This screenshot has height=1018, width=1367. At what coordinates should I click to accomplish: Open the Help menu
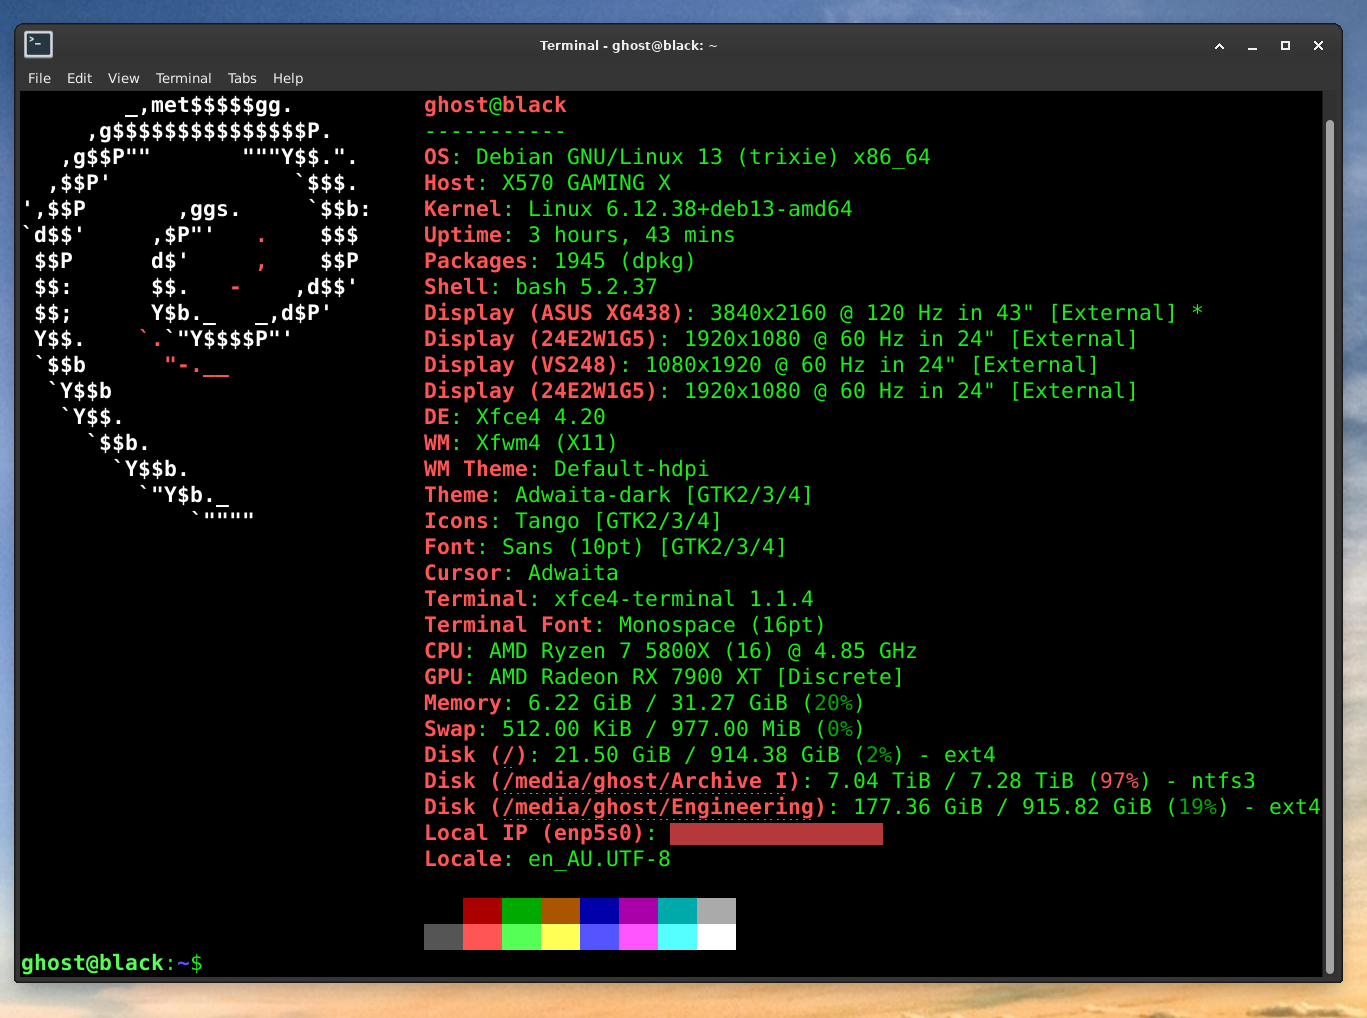[x=288, y=78]
